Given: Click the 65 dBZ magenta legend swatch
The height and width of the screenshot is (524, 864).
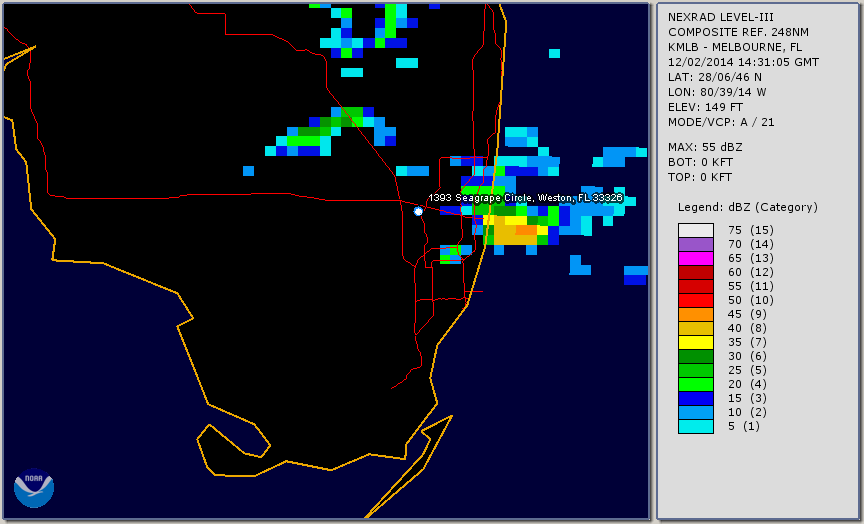Looking at the screenshot, I should click(696, 258).
